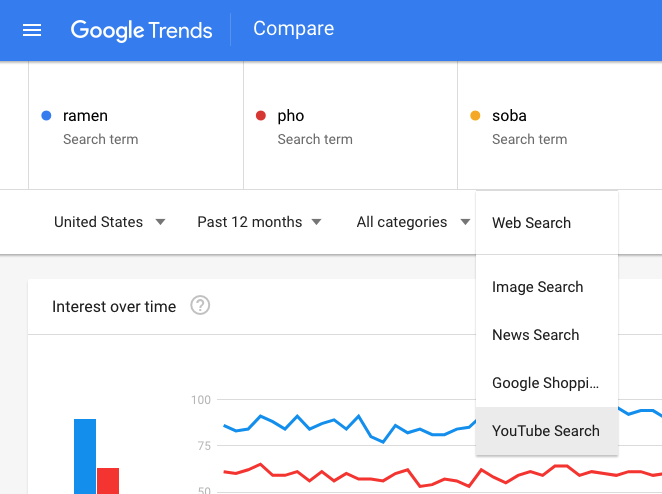Click the Google Trends logo

141,30
